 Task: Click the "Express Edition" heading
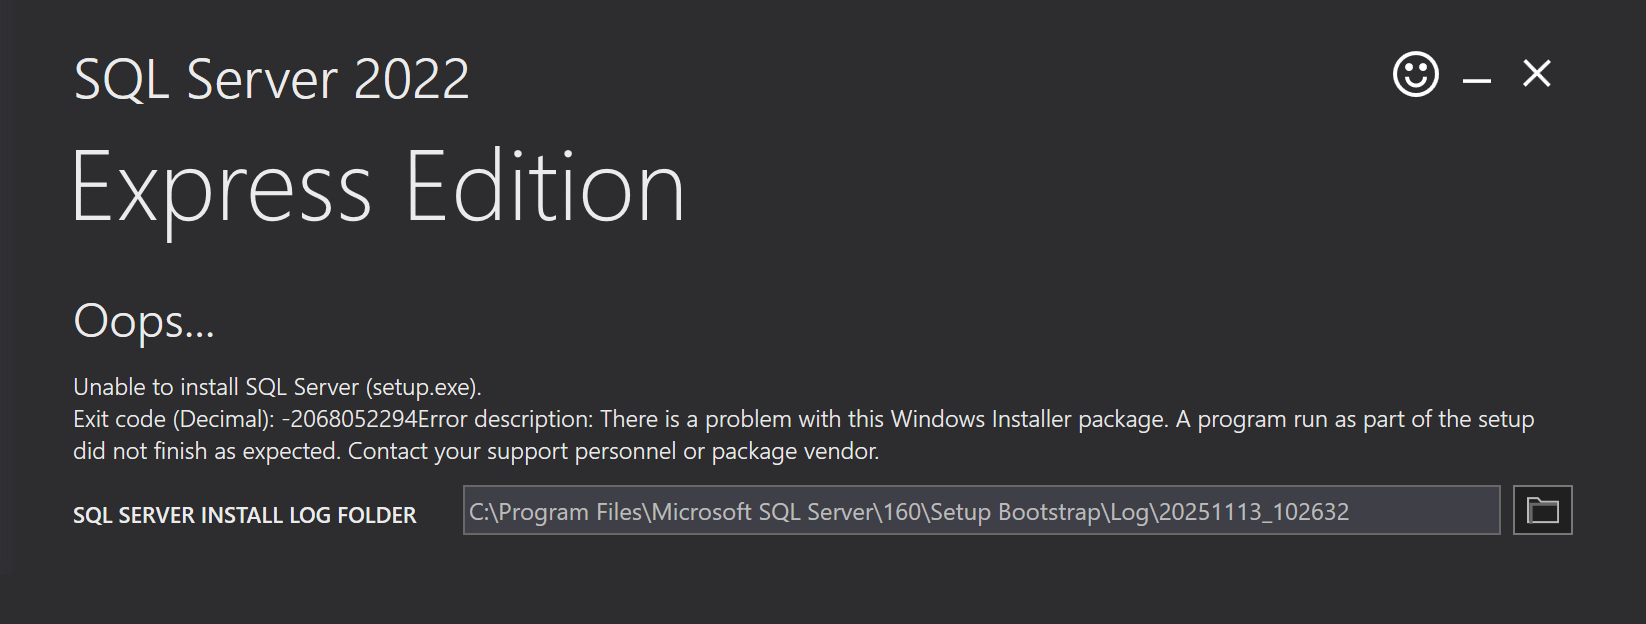377,187
